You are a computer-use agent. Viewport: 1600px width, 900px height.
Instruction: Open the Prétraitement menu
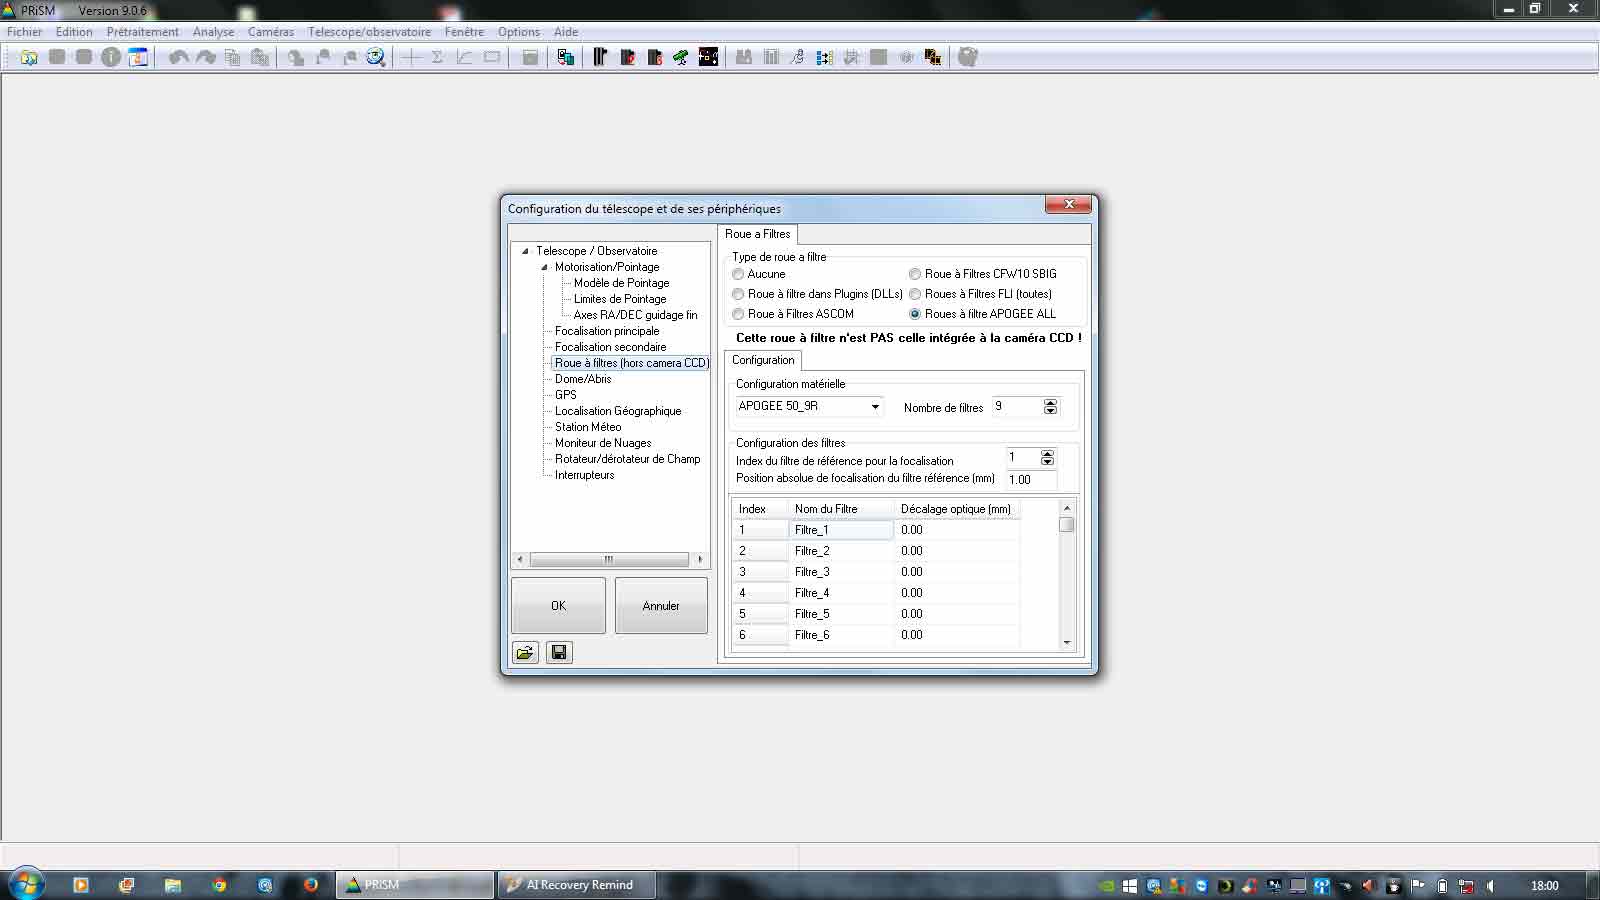point(142,32)
